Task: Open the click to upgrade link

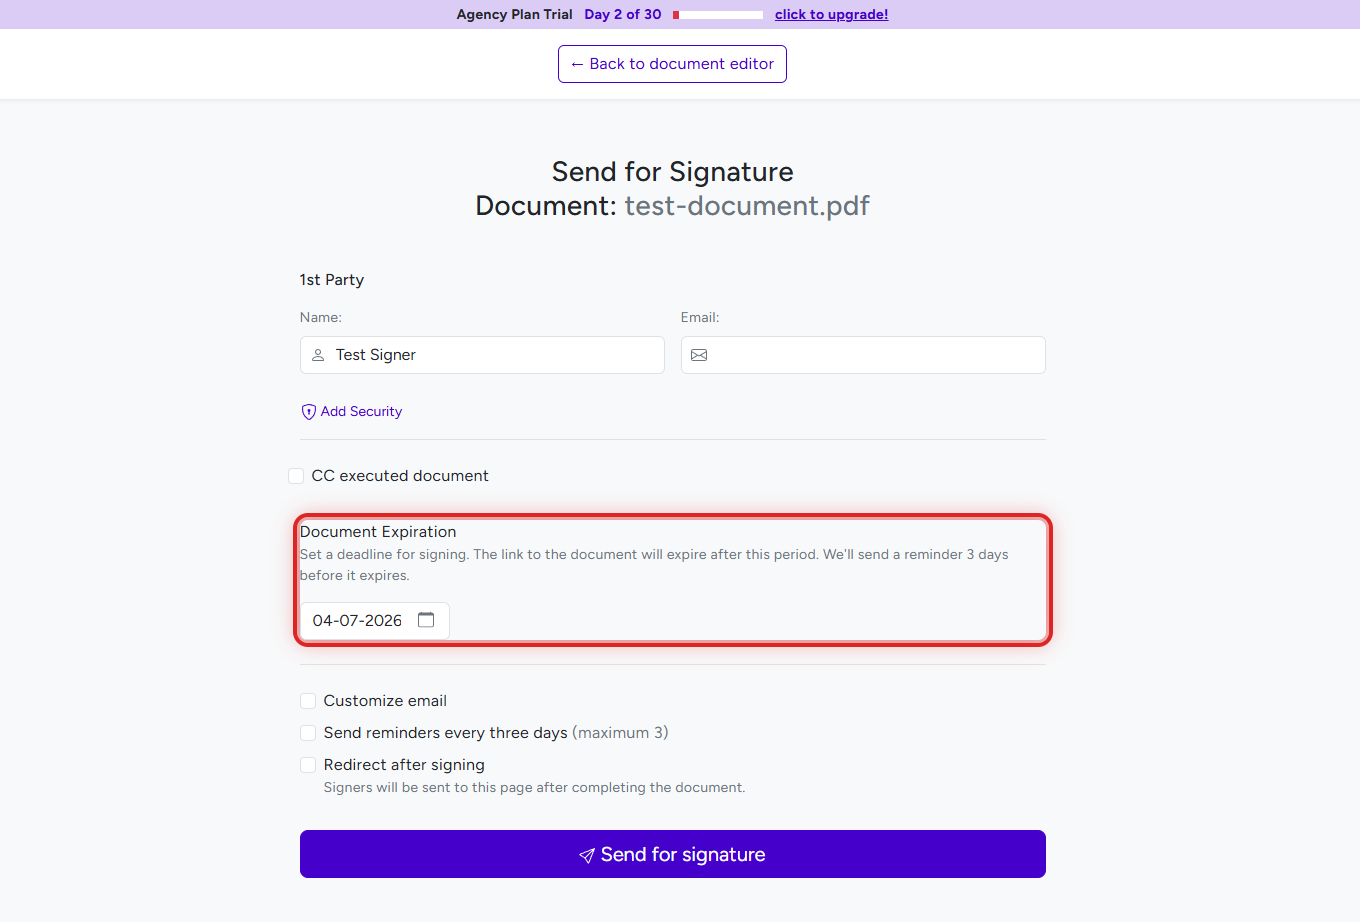Action: pyautogui.click(x=831, y=14)
